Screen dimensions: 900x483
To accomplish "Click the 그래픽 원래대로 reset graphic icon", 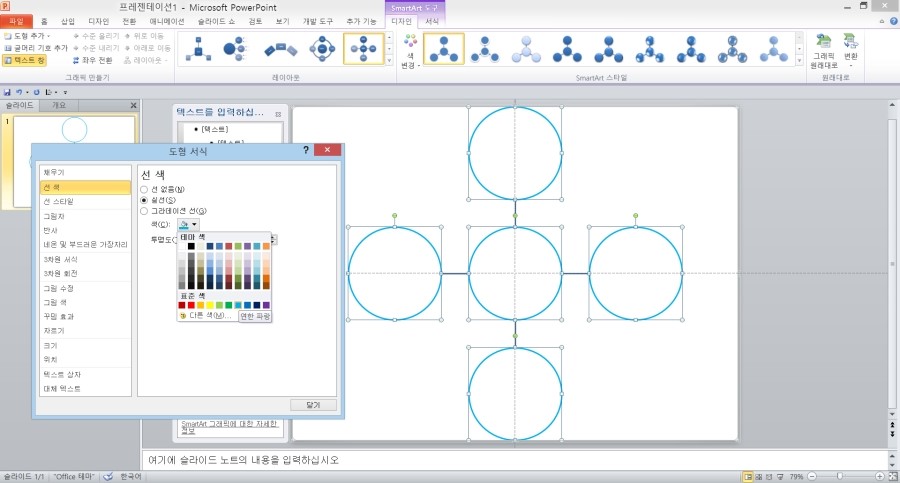I will click(x=823, y=52).
